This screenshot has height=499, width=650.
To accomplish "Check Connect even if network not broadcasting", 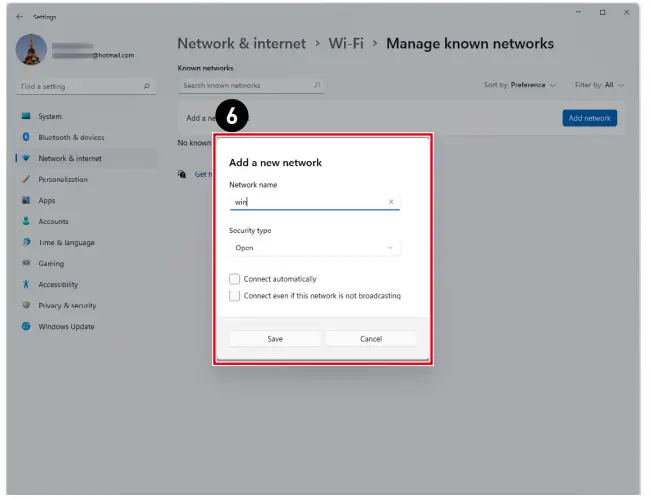I will [234, 296].
